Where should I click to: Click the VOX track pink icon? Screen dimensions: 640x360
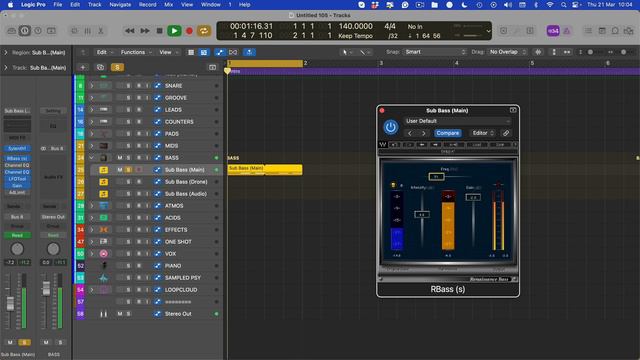pos(104,254)
